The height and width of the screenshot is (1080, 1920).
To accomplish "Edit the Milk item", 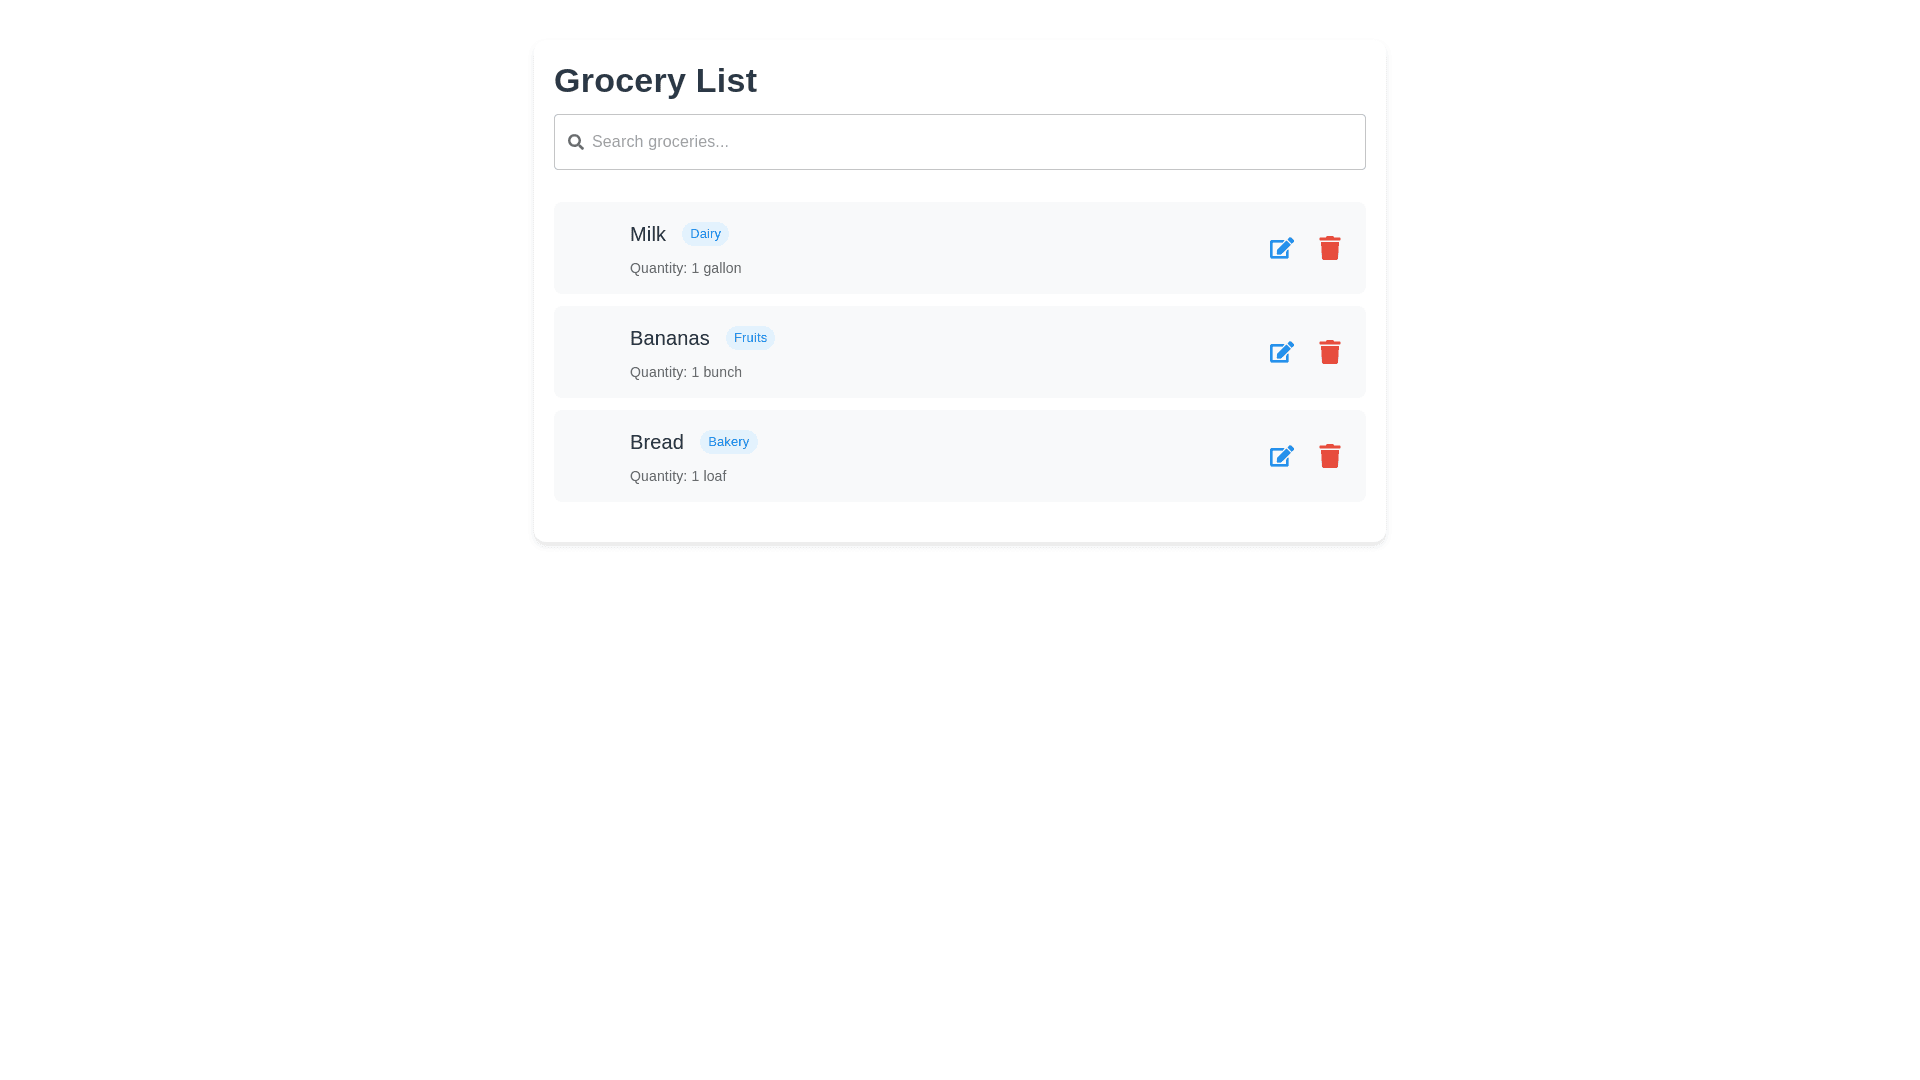I will (x=1281, y=248).
